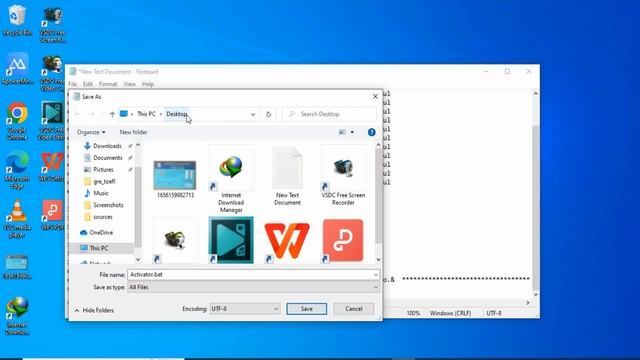The width and height of the screenshot is (640, 360).
Task: Open Notepad Help menu
Action: [148, 84]
